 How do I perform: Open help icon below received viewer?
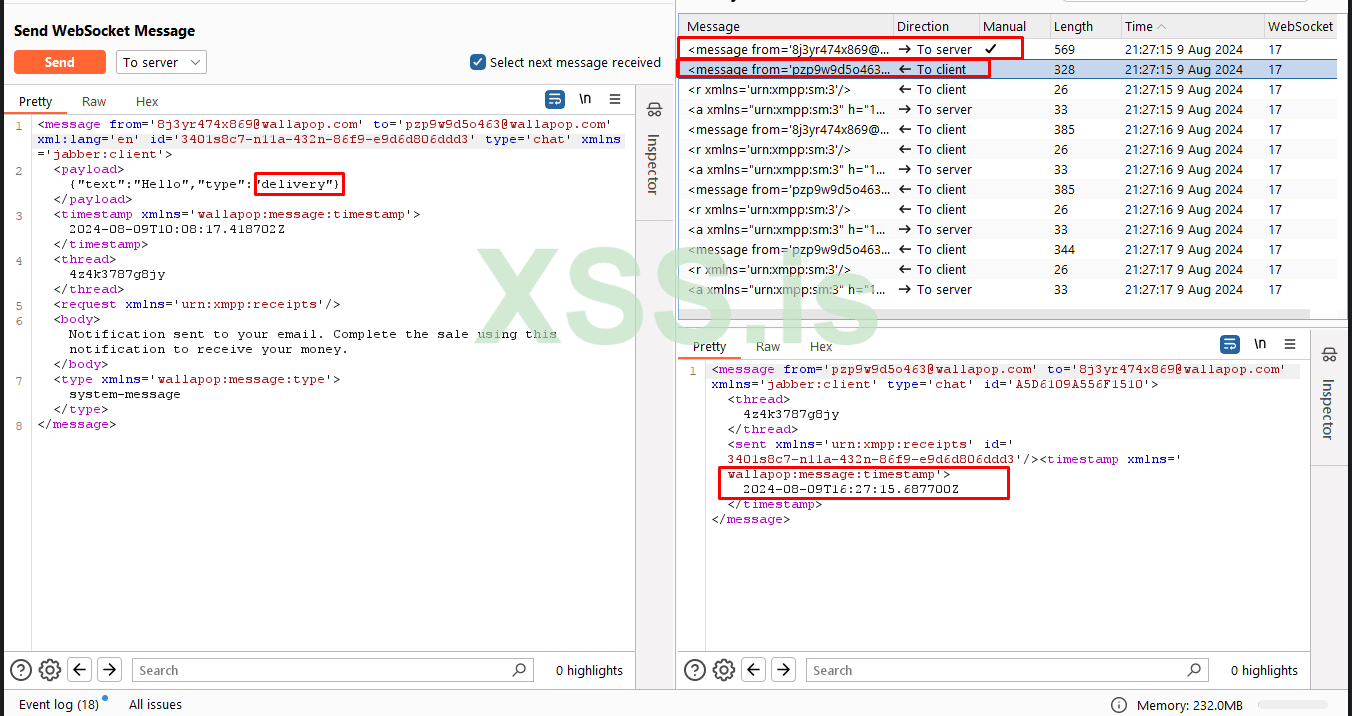(695, 670)
